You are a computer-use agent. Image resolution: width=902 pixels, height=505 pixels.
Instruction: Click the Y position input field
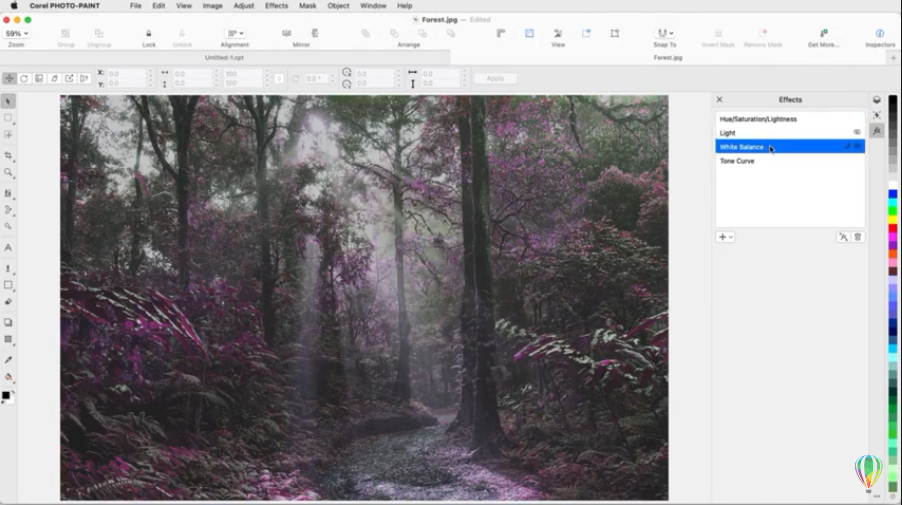[x=127, y=83]
